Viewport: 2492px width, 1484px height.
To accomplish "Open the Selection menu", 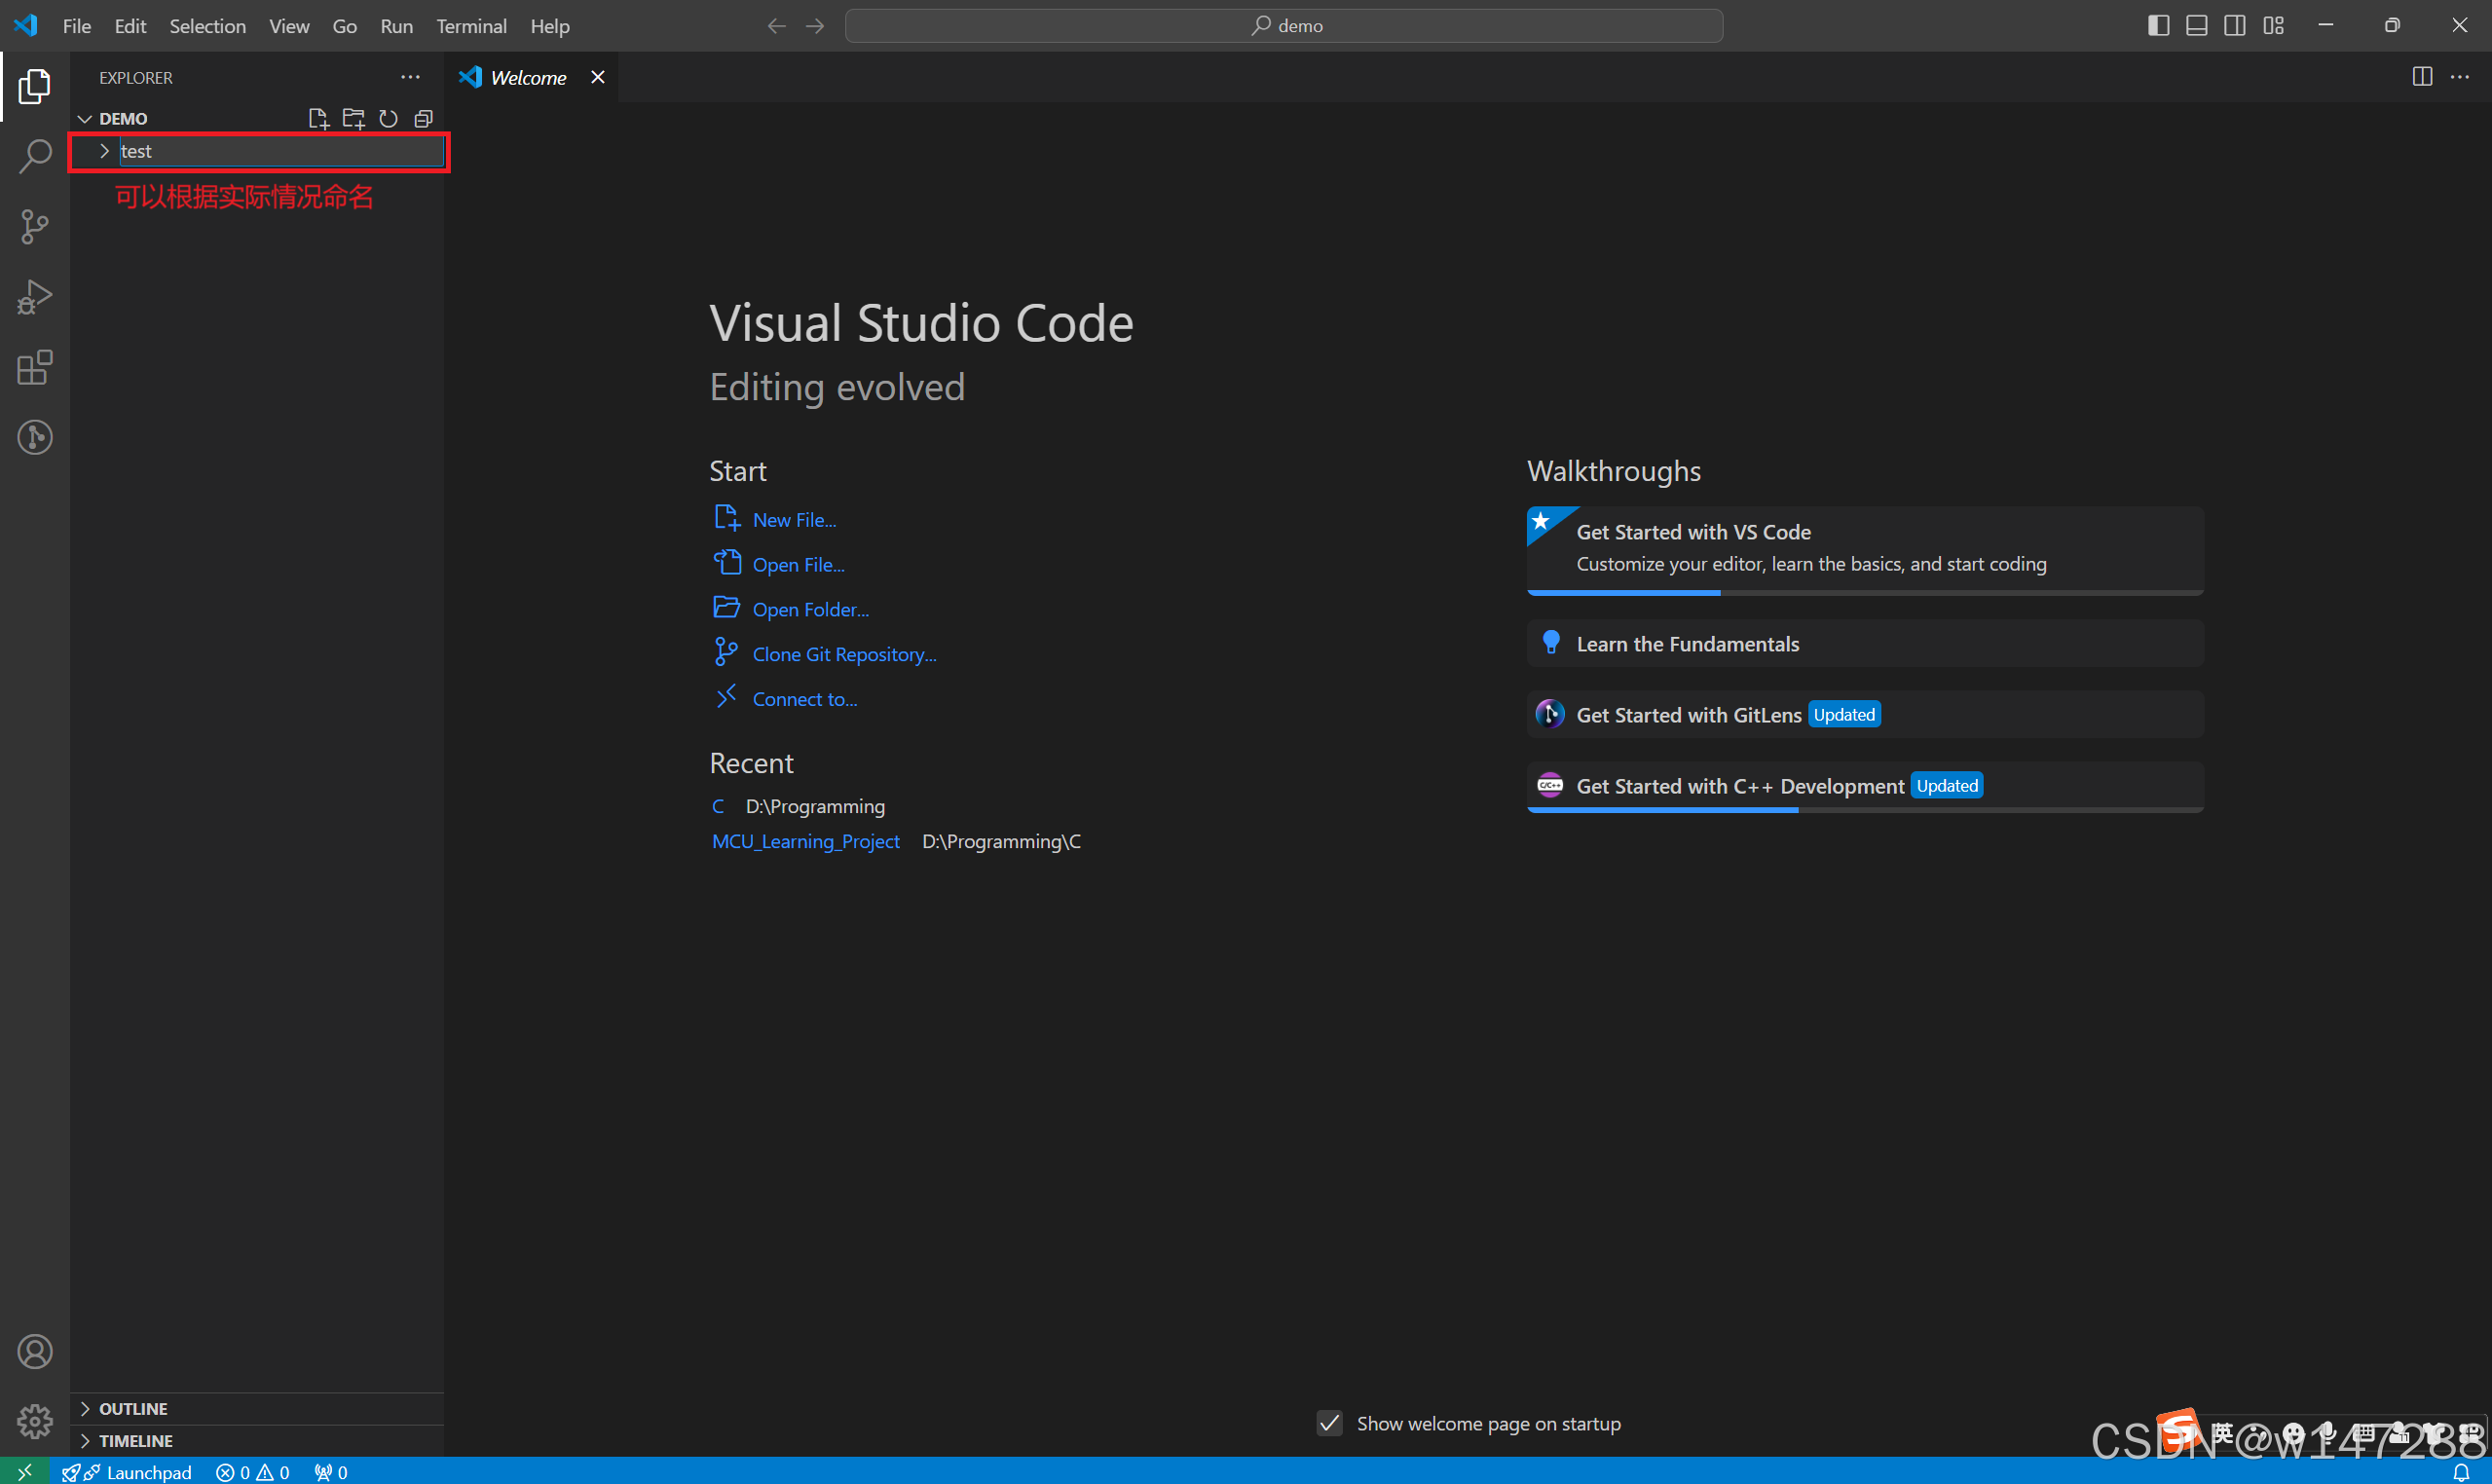I will click(x=207, y=26).
